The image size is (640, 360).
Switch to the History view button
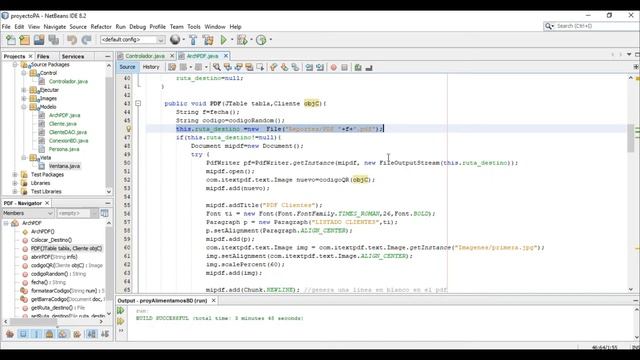pyautogui.click(x=151, y=67)
